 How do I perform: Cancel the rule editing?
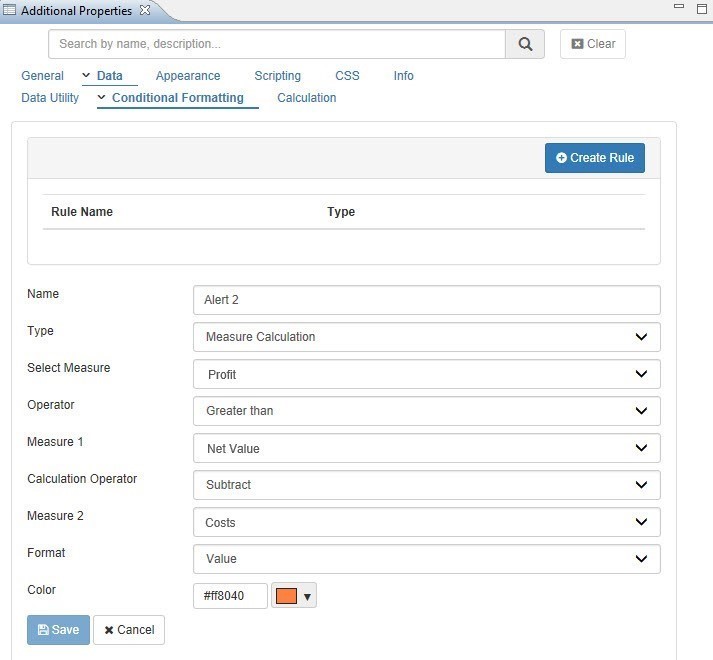tap(129, 630)
